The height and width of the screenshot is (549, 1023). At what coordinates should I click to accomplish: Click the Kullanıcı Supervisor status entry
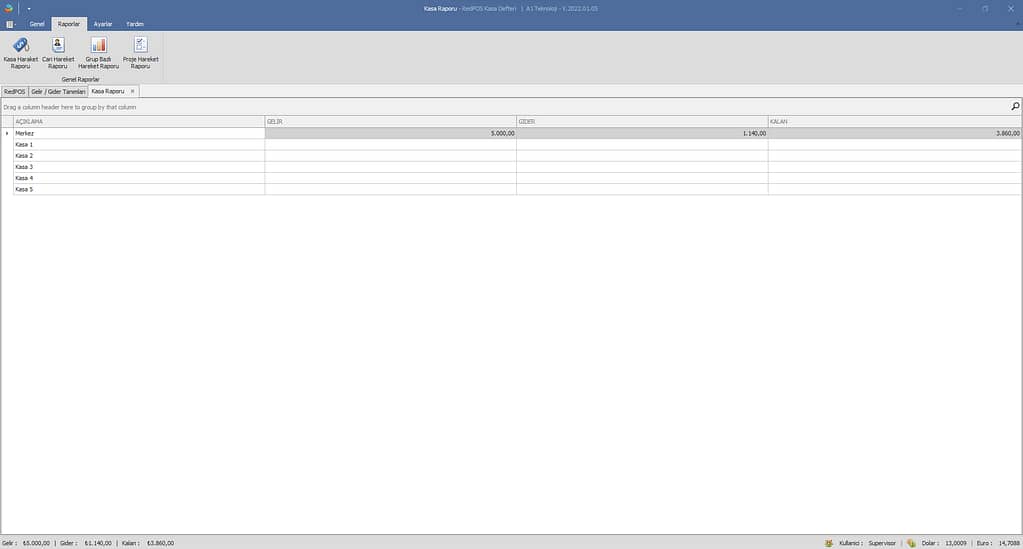[867, 543]
